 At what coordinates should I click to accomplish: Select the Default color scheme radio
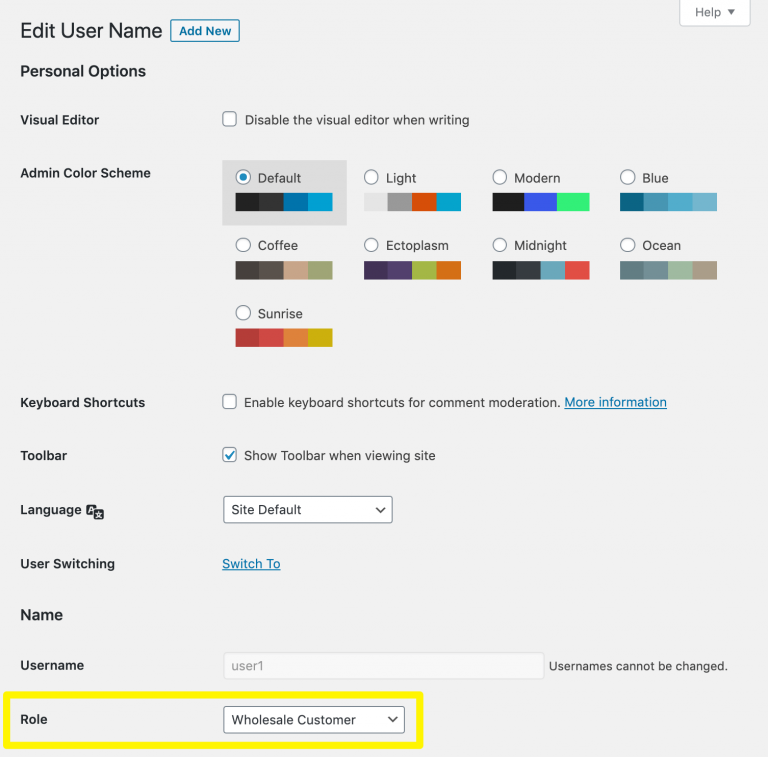pos(243,177)
